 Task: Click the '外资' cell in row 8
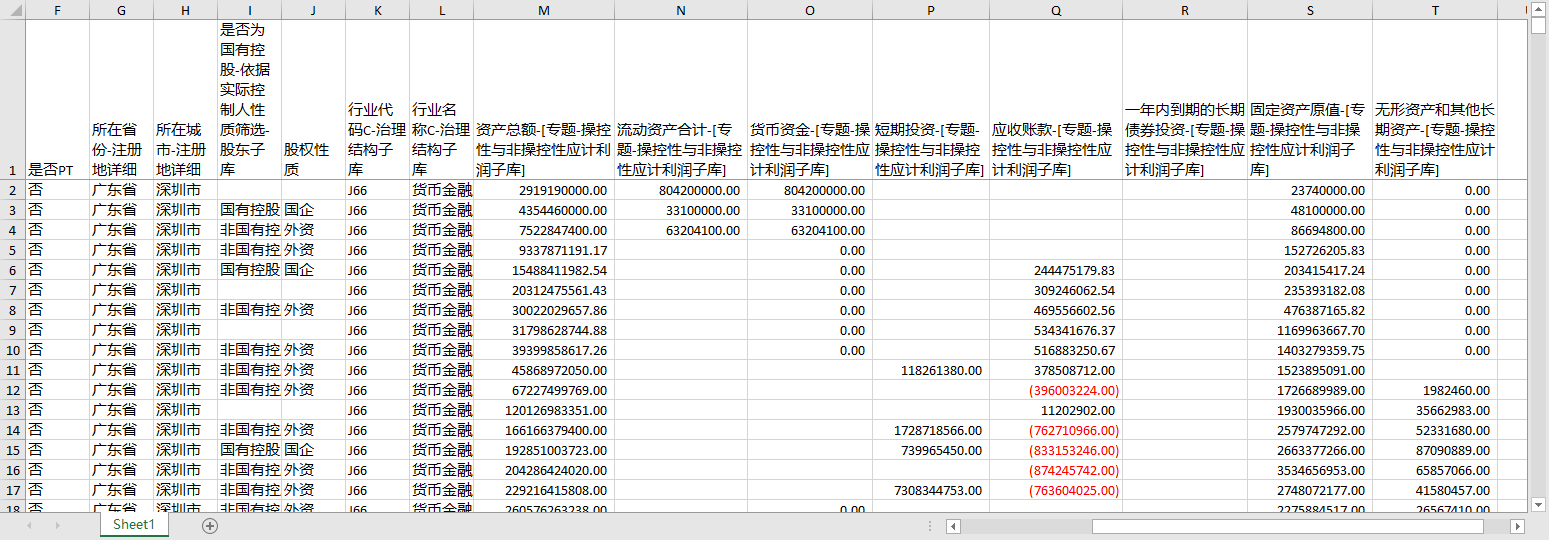tap(313, 310)
